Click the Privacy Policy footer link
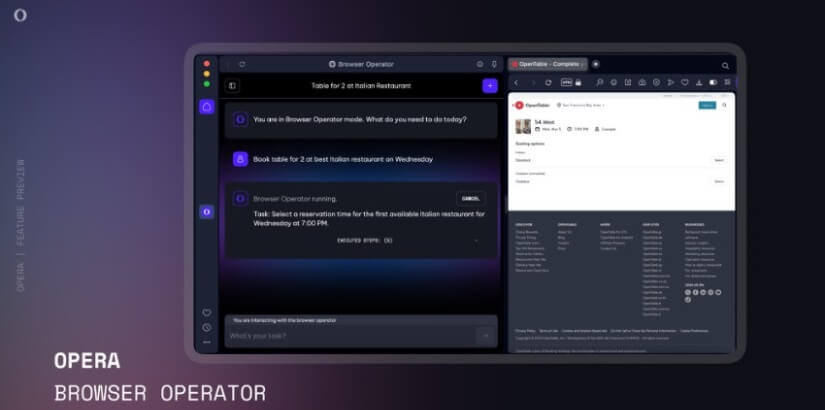Viewport: 825px width, 410px height. coord(525,331)
